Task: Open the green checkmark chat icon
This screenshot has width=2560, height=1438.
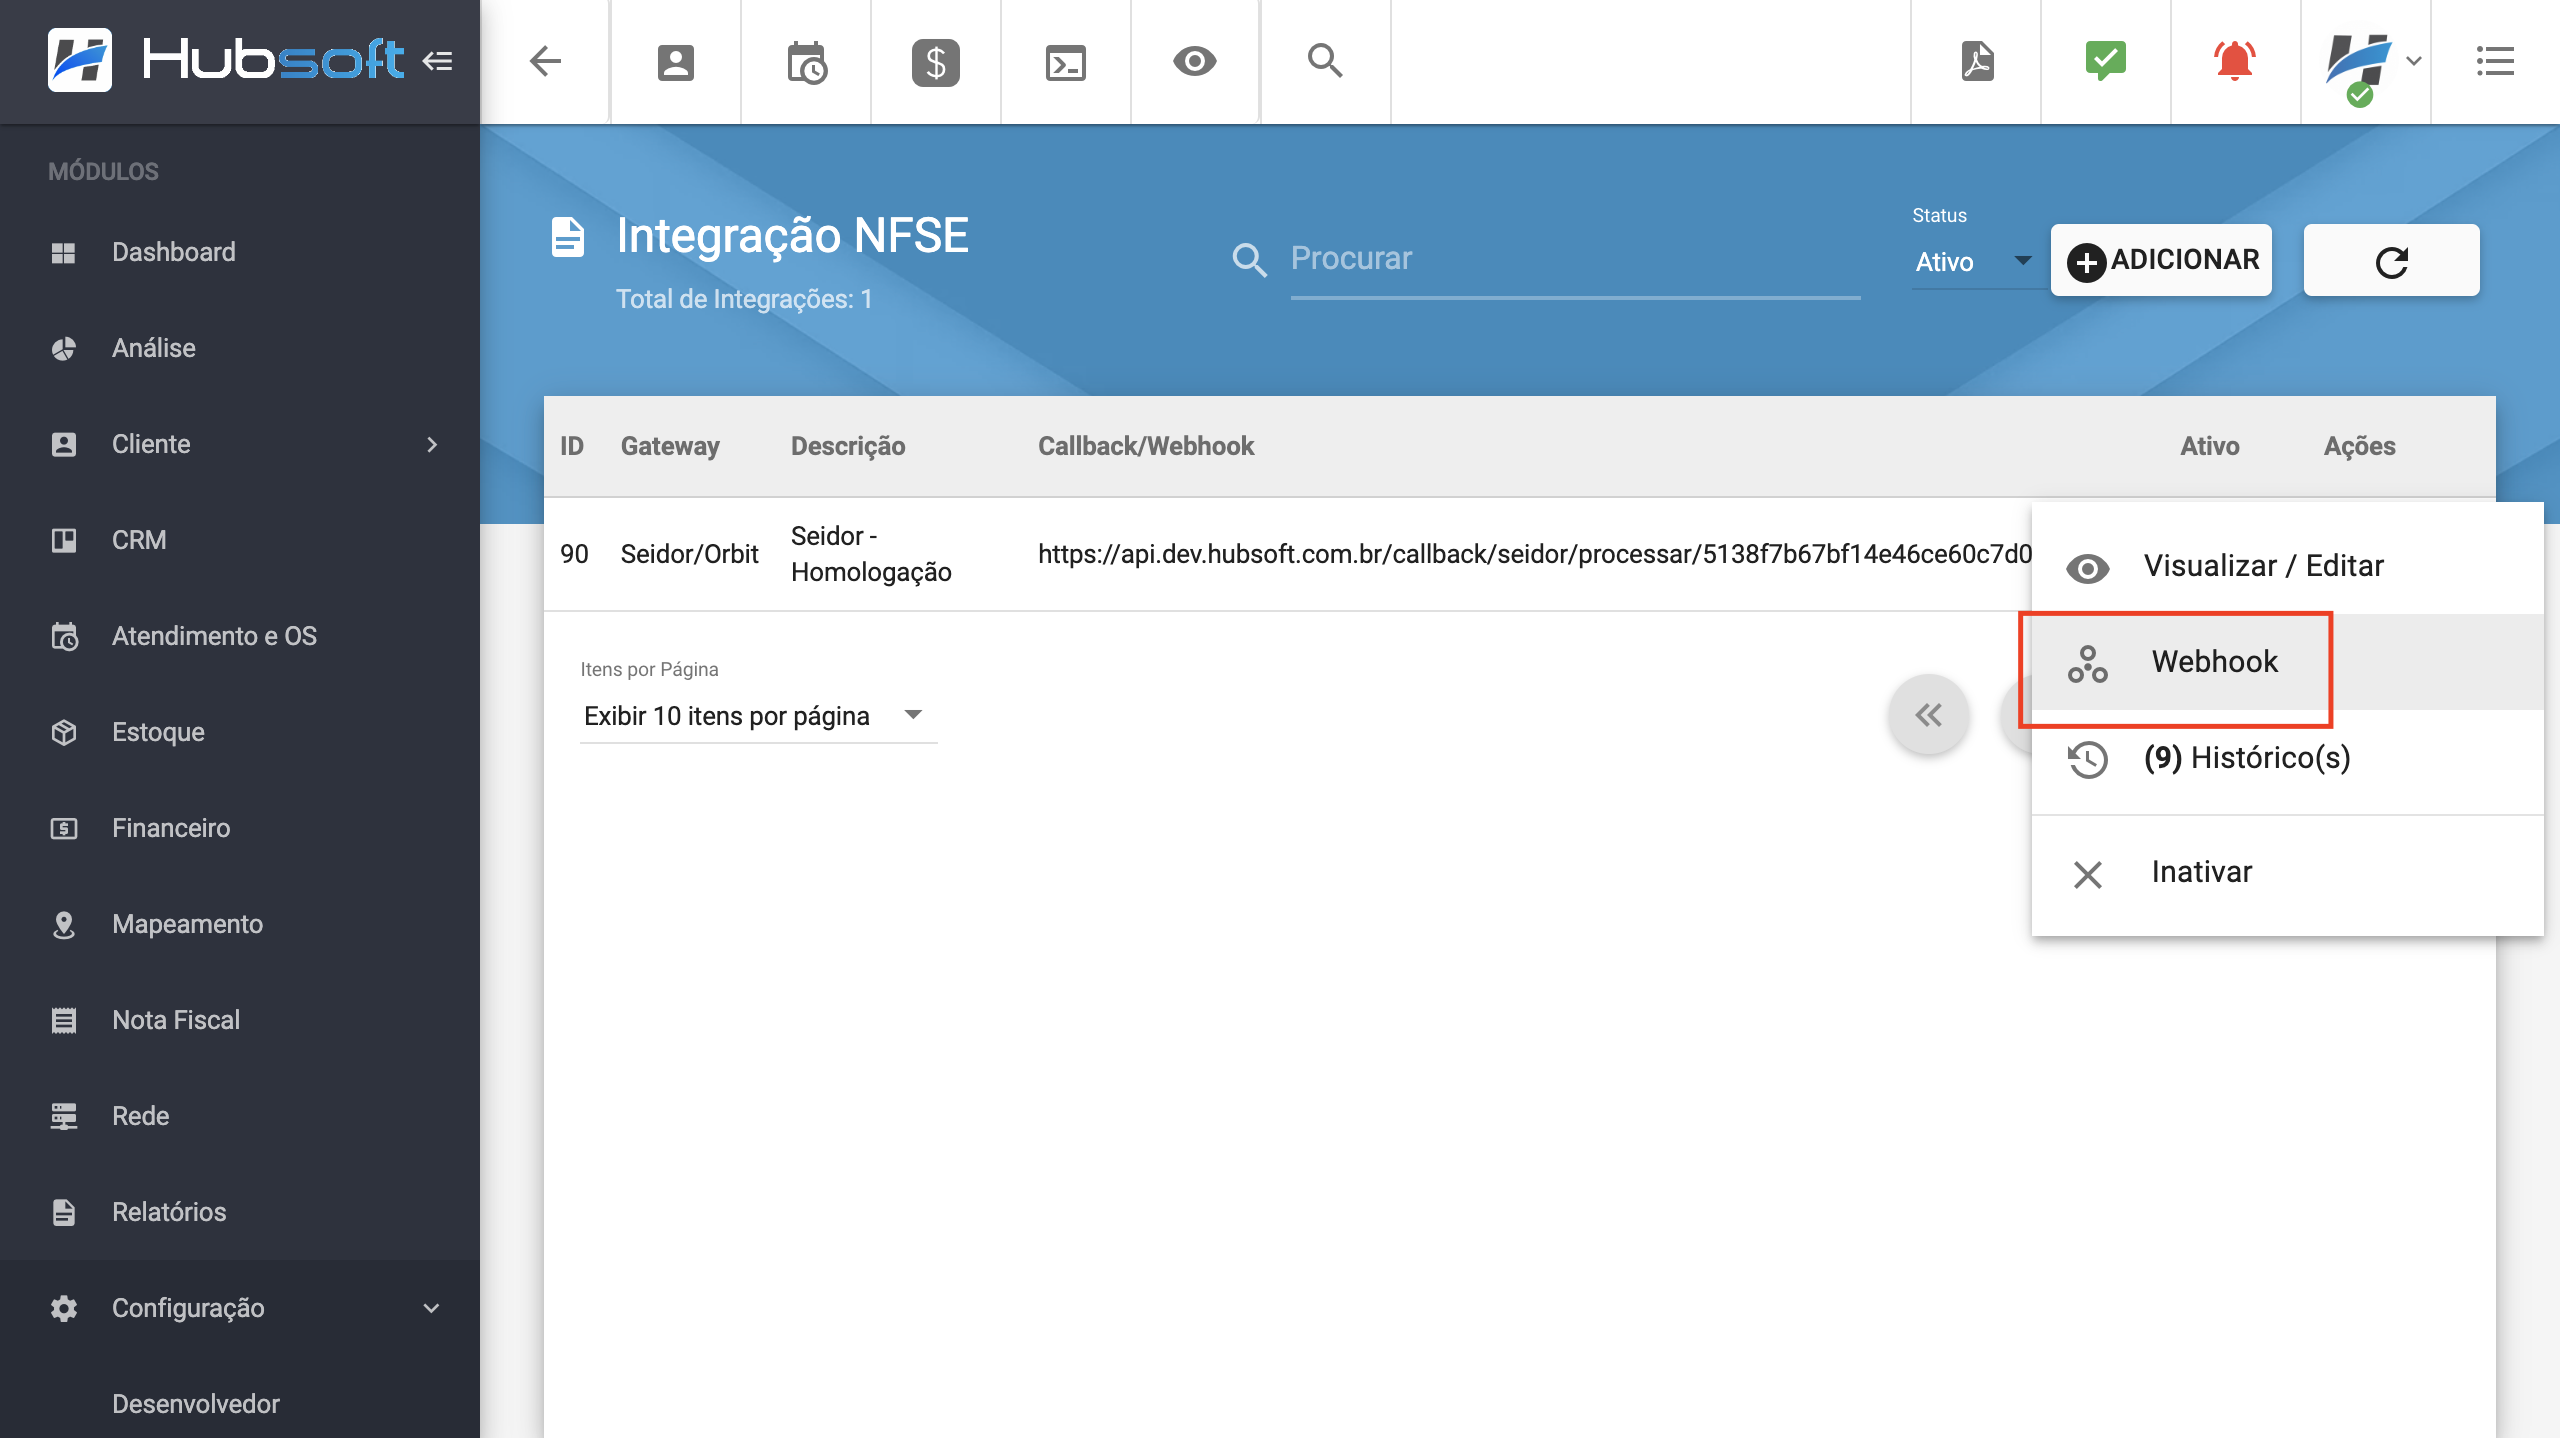Action: [2106, 62]
